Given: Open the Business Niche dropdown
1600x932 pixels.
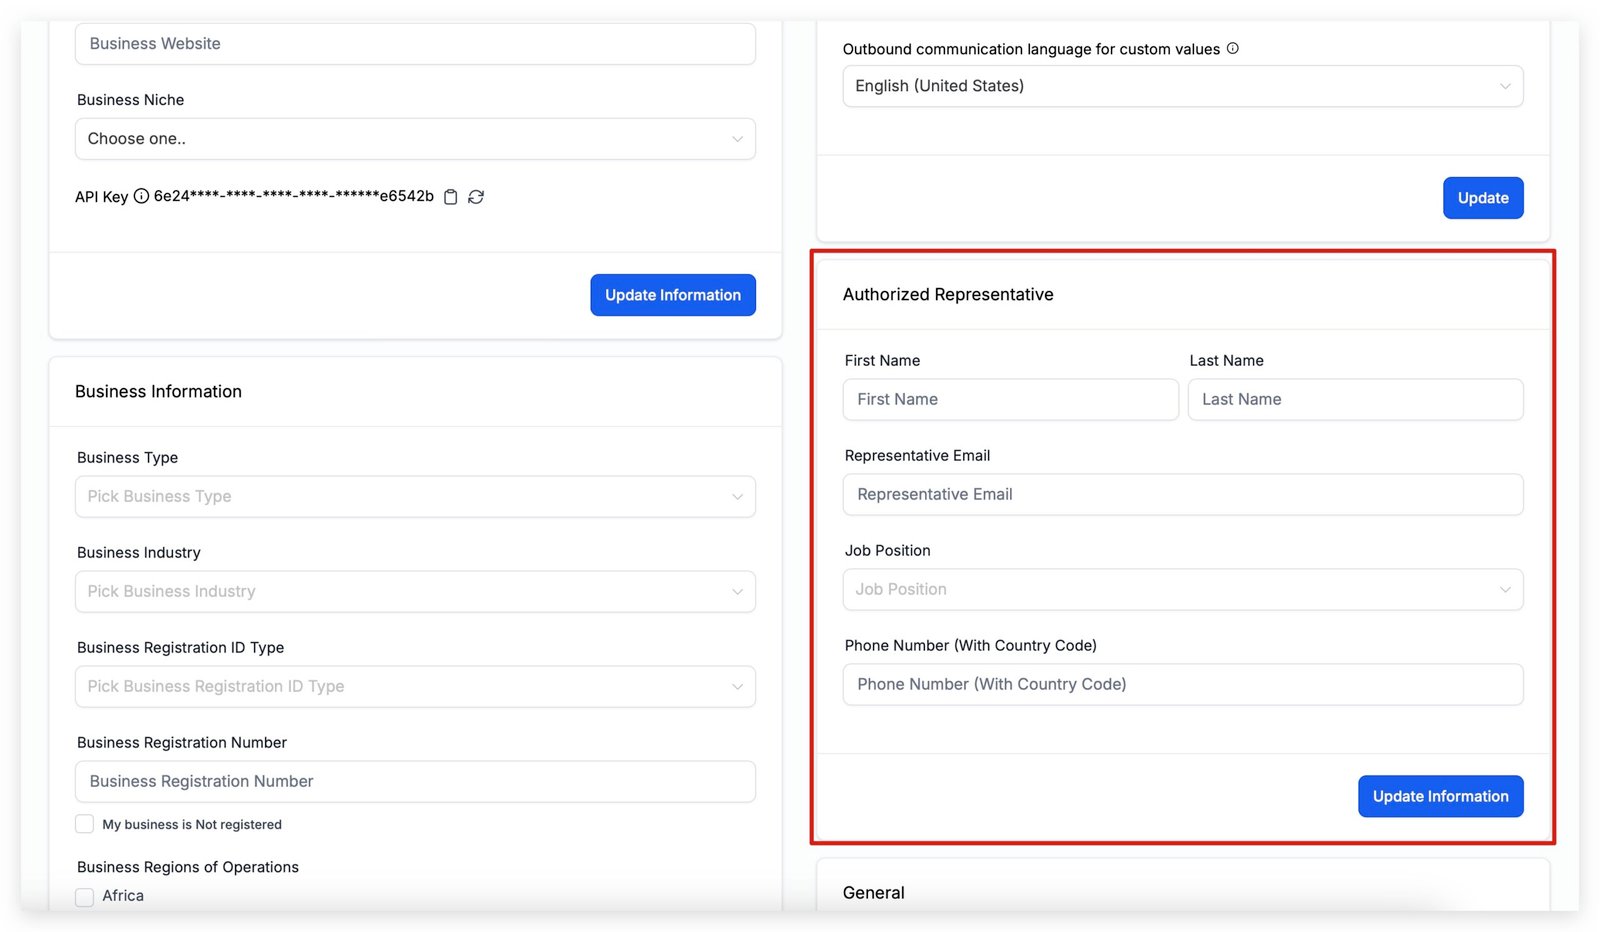Looking at the screenshot, I should (415, 139).
